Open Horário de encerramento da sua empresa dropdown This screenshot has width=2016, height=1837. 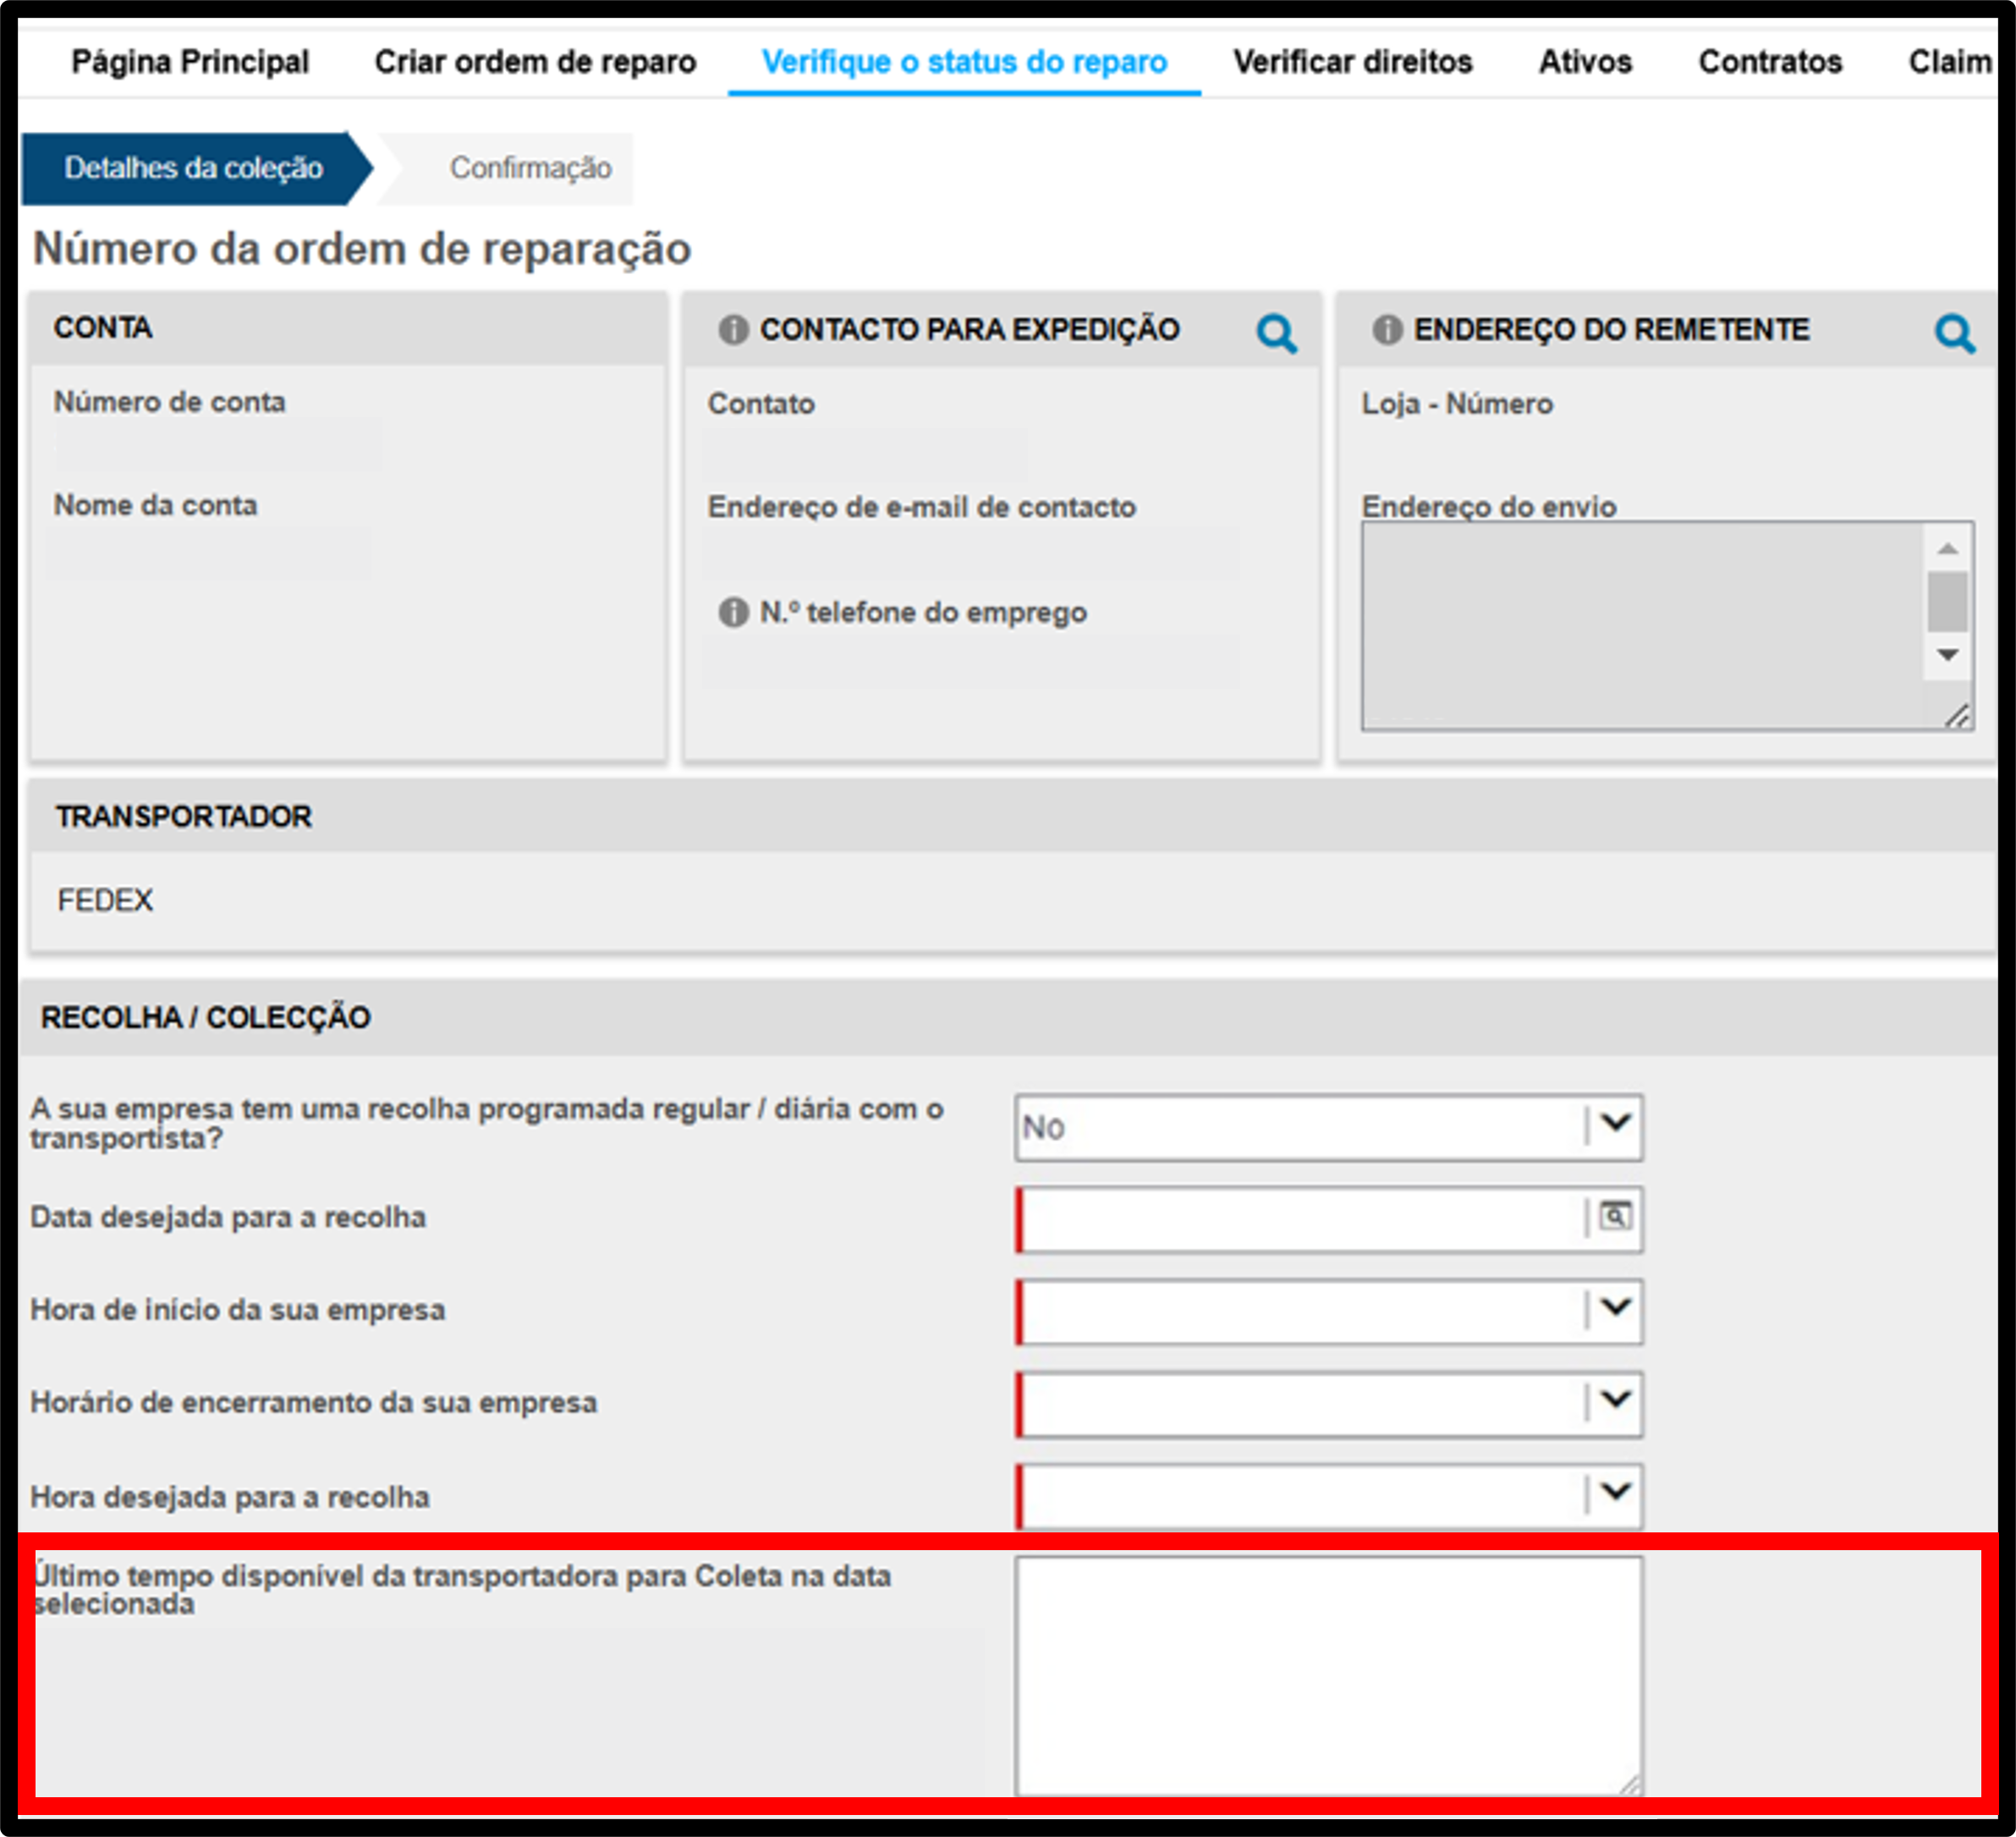click(1328, 1403)
